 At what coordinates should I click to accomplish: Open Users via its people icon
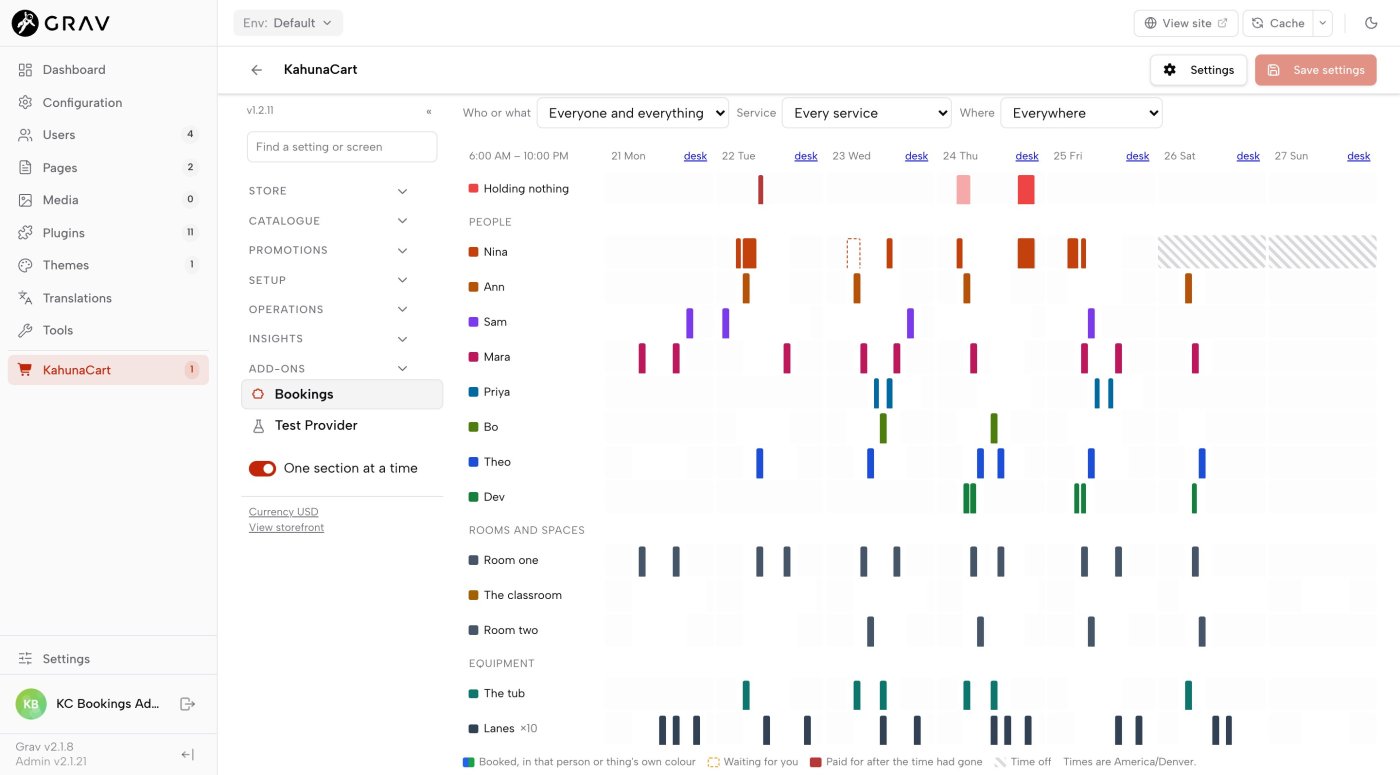click(26, 135)
